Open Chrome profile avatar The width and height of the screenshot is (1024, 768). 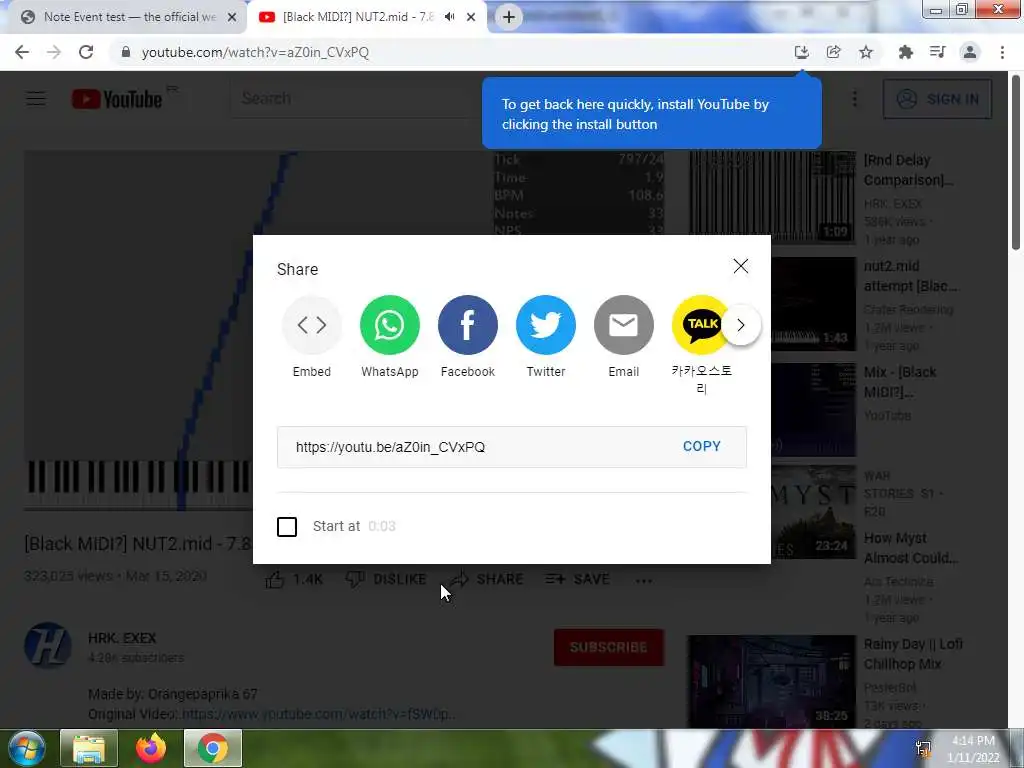[970, 52]
